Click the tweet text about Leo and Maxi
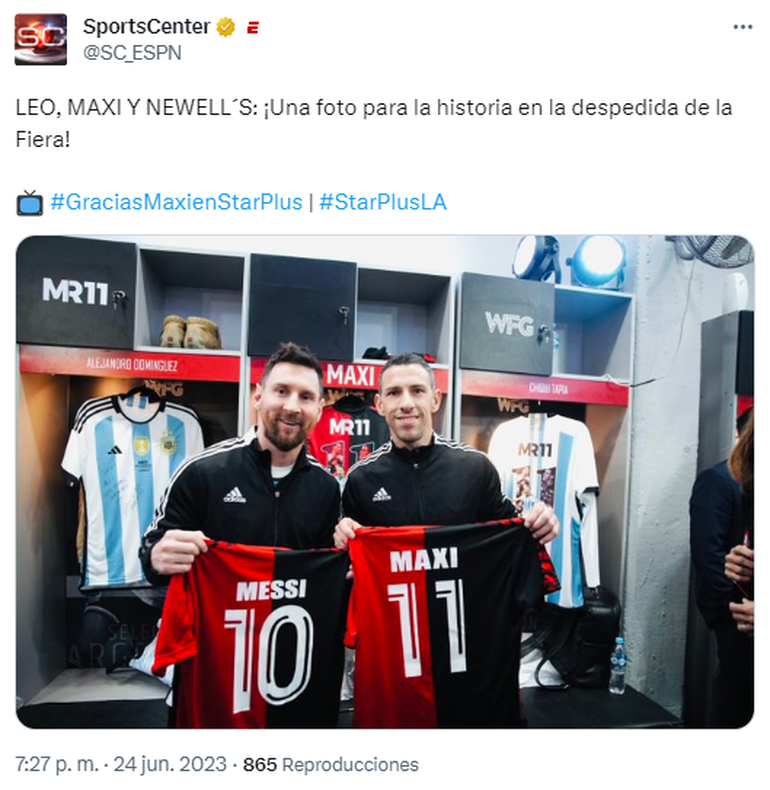Image resolution: width=770 pixels, height=790 pixels. tap(373, 123)
